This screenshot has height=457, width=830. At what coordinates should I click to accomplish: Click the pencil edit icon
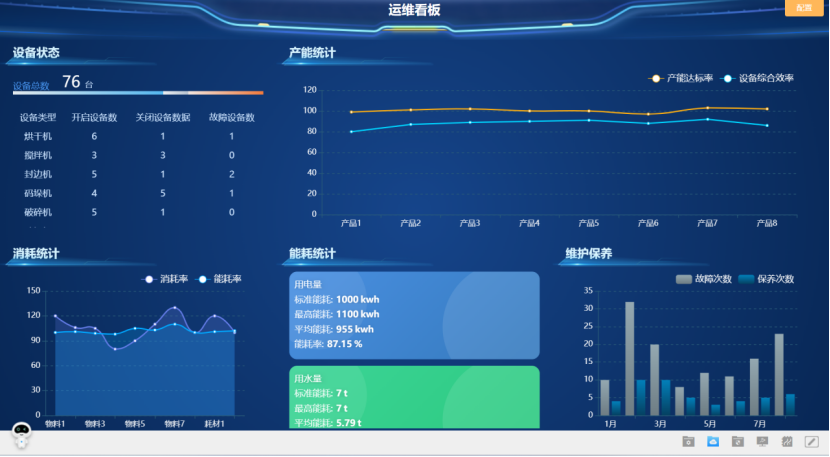pyautogui.click(x=811, y=441)
